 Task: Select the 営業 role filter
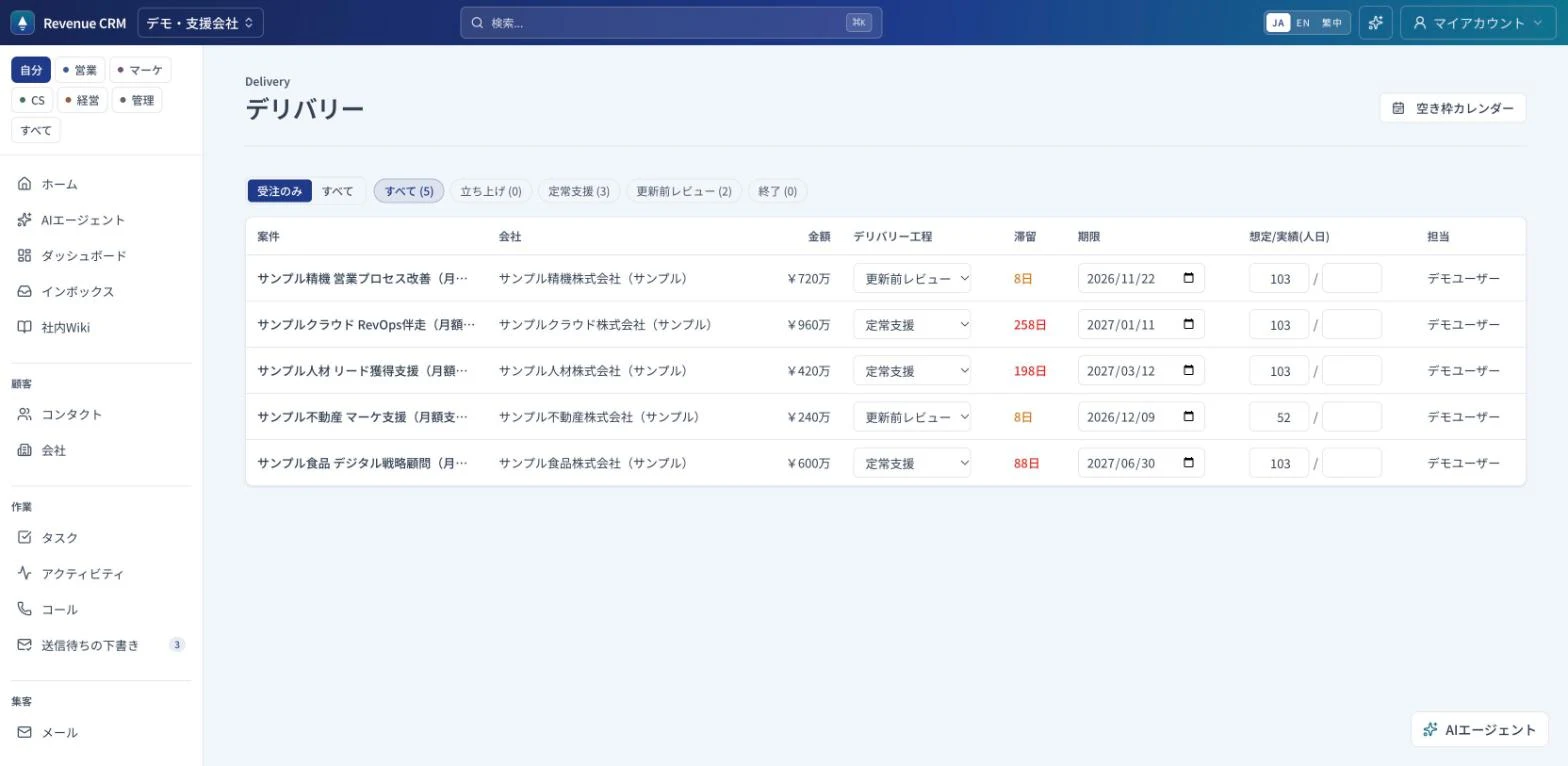80,70
